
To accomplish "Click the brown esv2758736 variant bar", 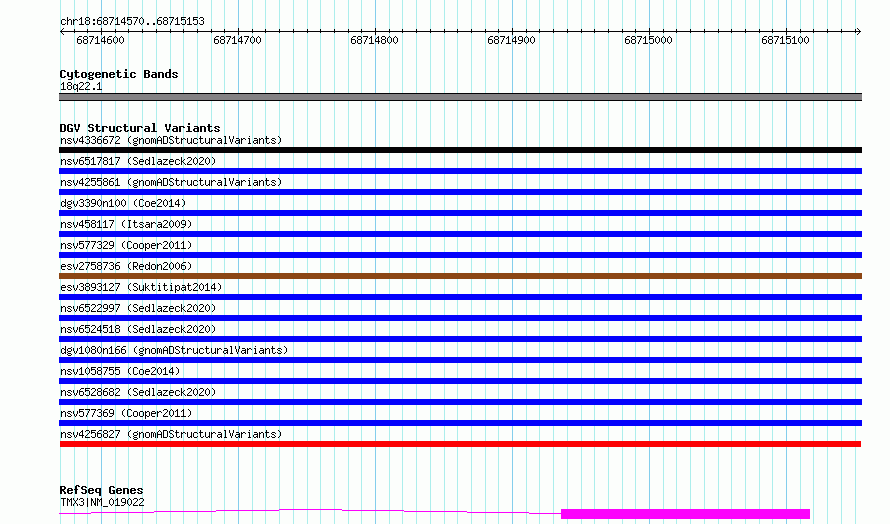I will pyautogui.click(x=460, y=276).
